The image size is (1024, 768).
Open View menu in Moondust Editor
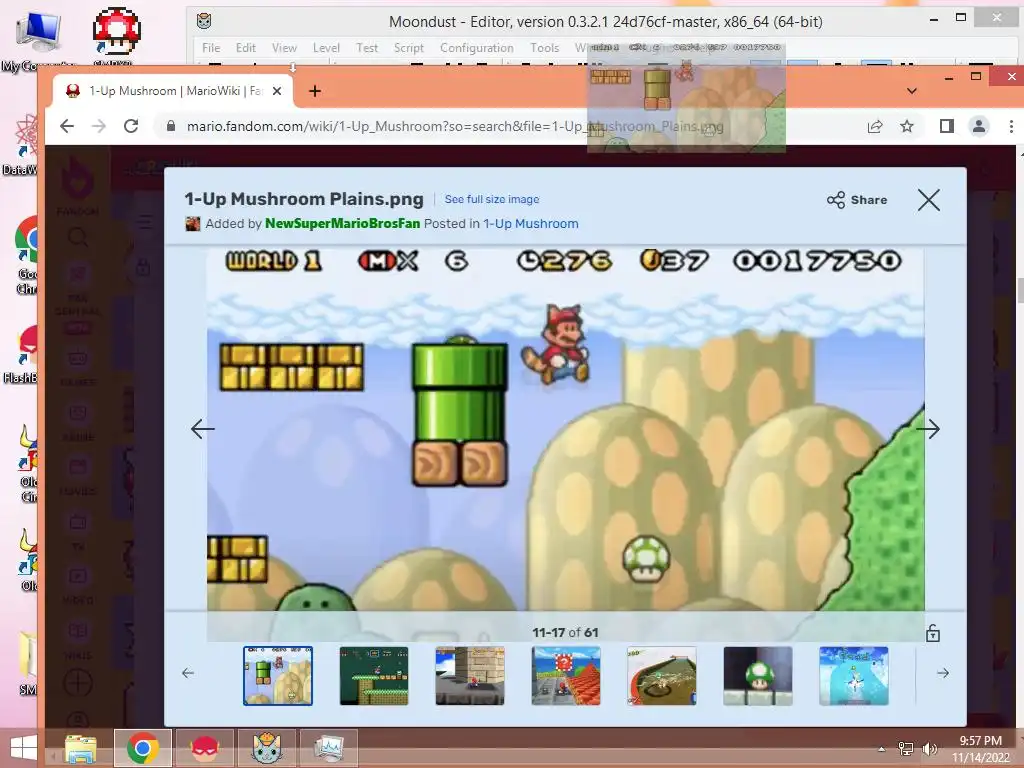(284, 48)
